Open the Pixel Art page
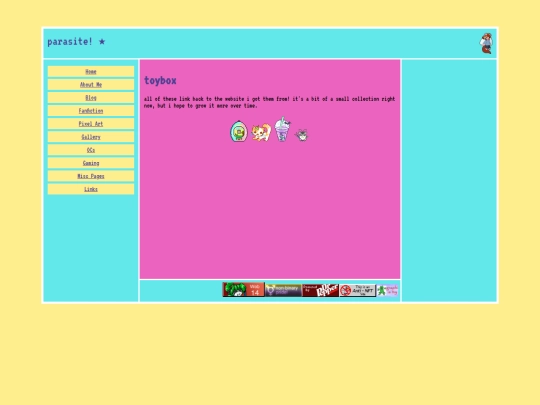540x405 pixels. pos(91,124)
